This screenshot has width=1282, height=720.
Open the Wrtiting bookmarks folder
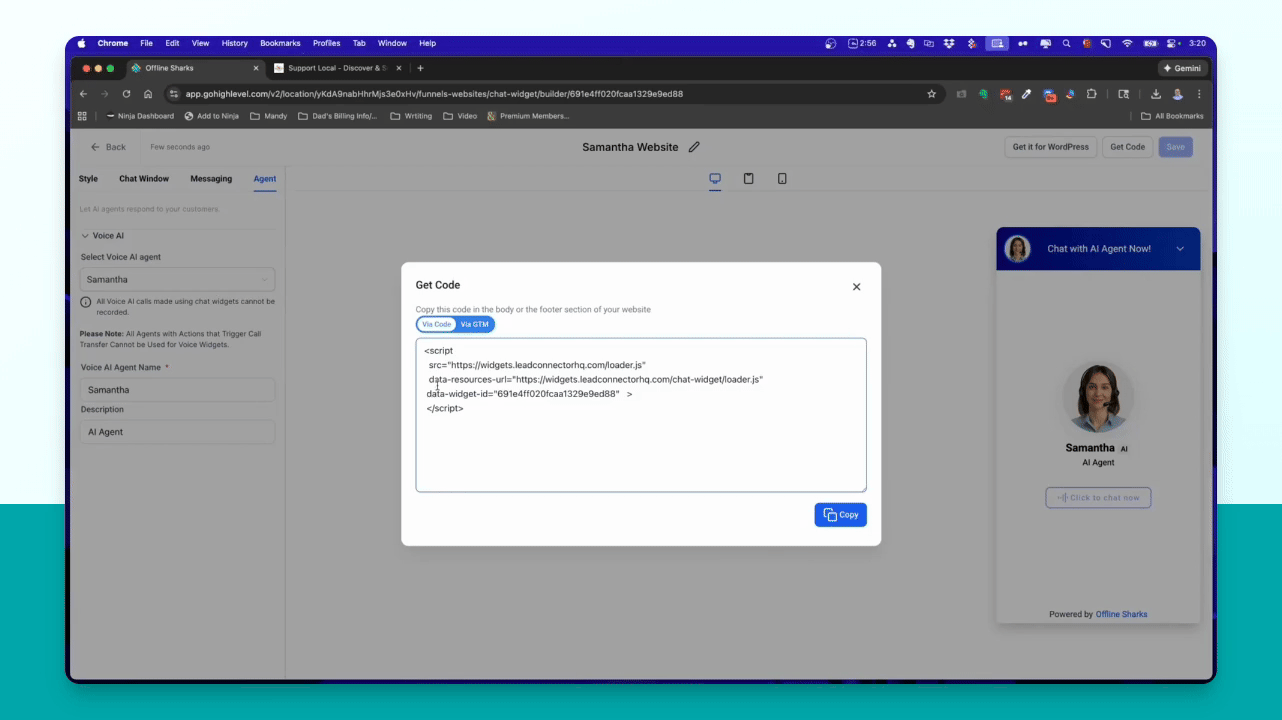pos(411,116)
